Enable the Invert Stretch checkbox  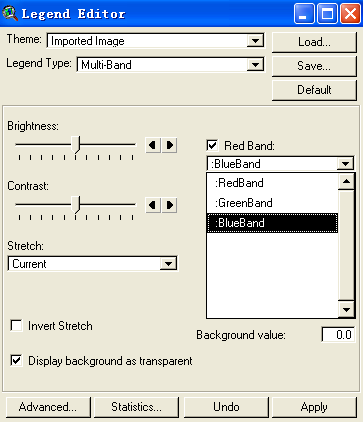16,325
